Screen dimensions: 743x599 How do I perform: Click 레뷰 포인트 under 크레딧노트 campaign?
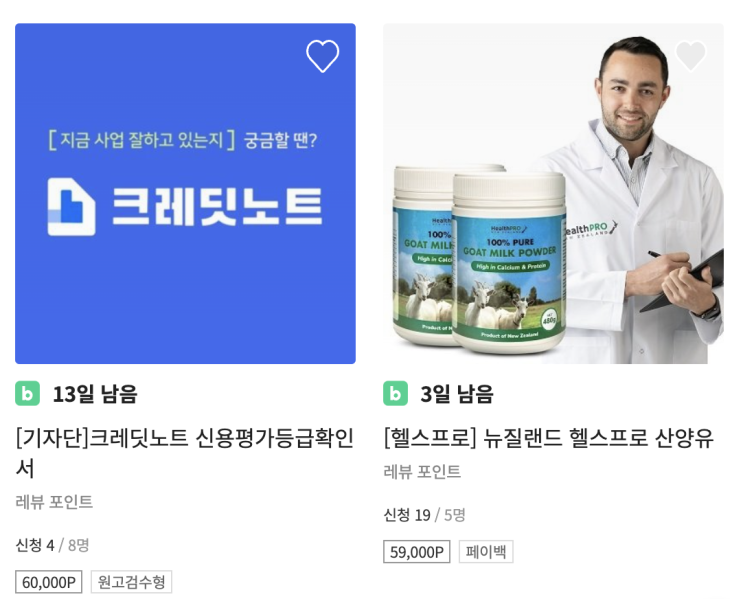click(54, 502)
